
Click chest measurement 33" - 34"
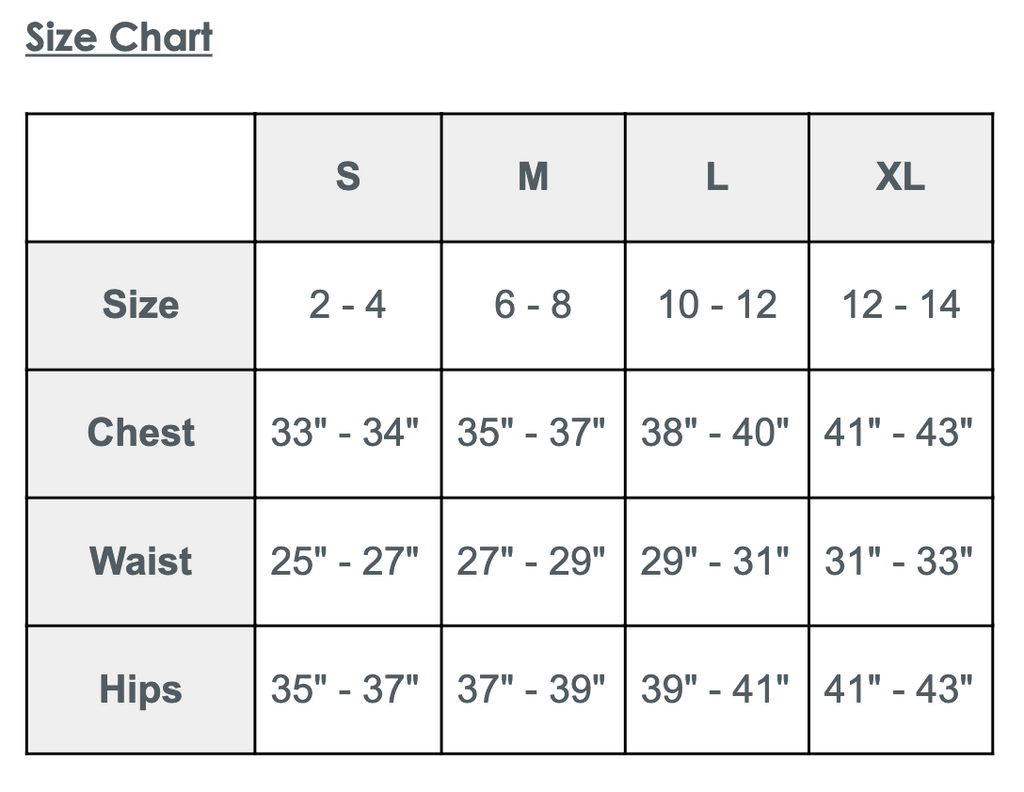tap(345, 433)
